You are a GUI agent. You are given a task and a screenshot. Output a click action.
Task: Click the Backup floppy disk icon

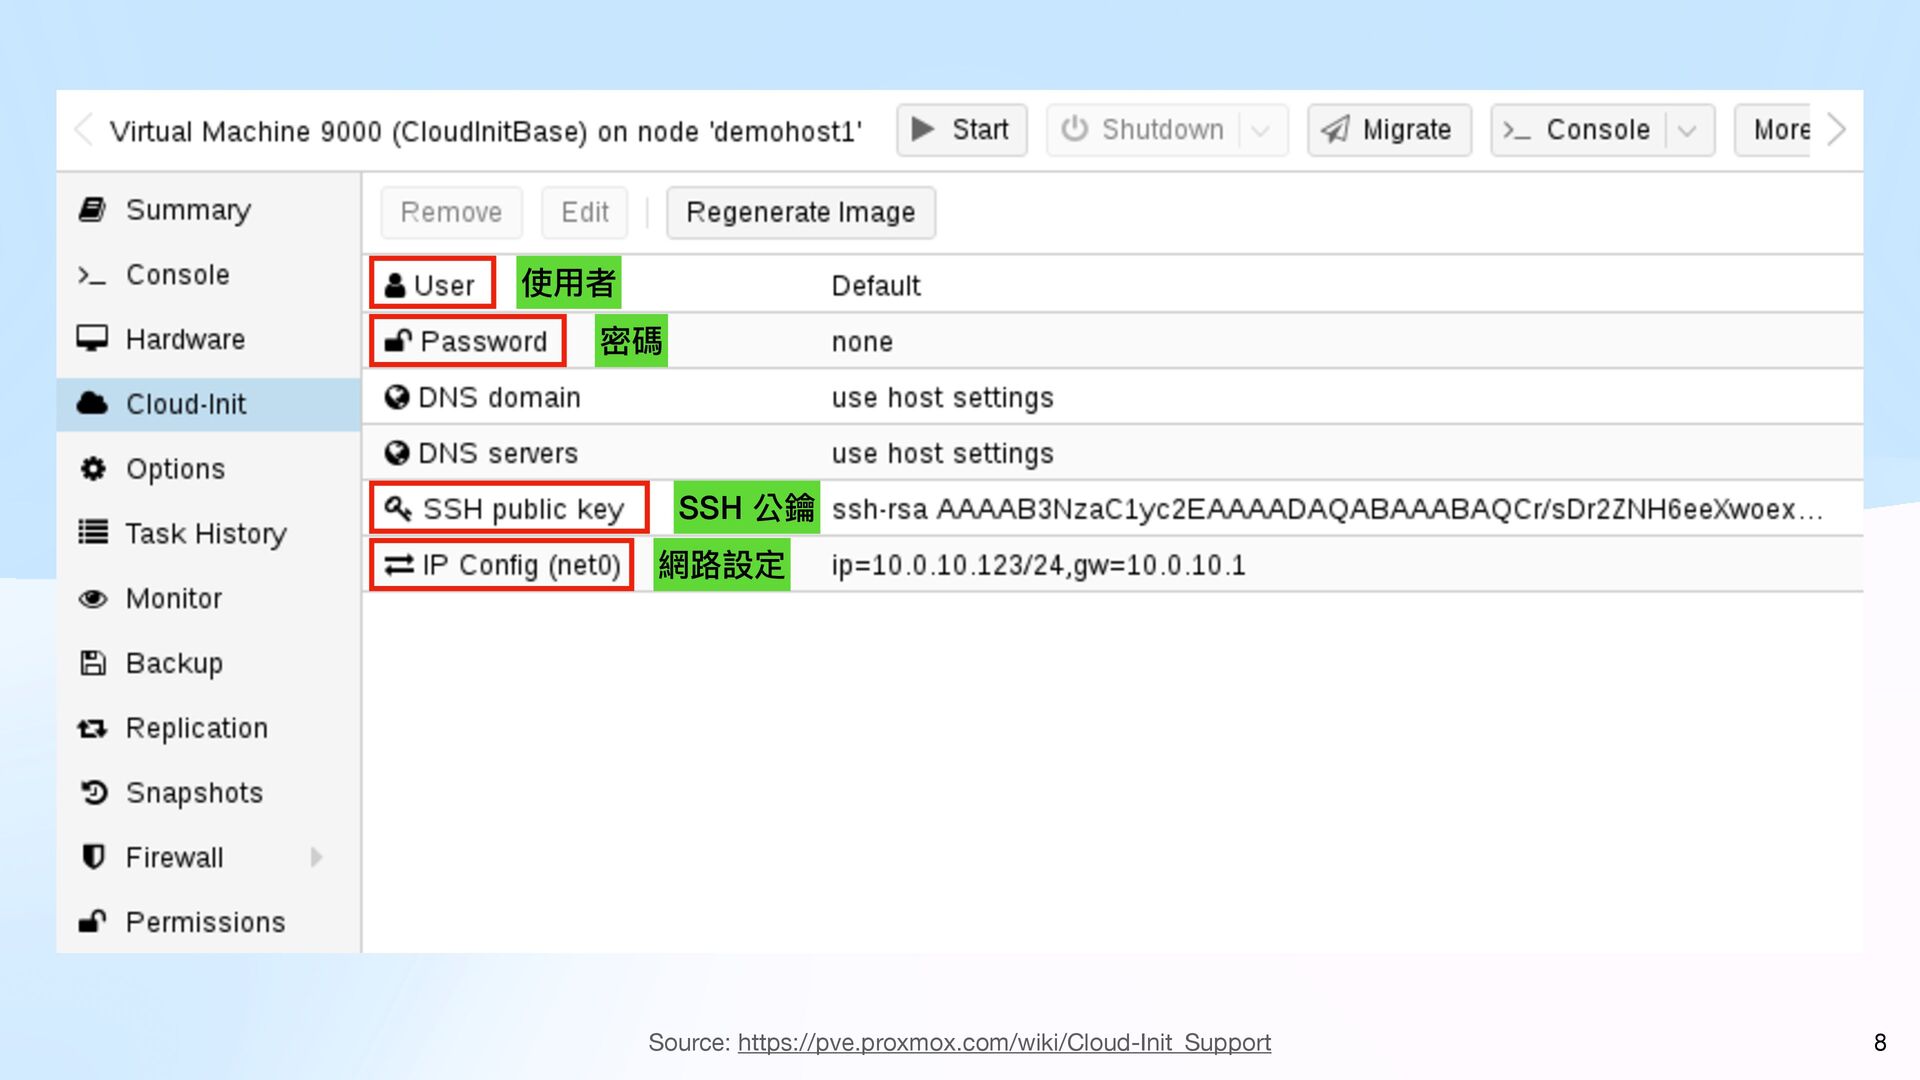[92, 663]
